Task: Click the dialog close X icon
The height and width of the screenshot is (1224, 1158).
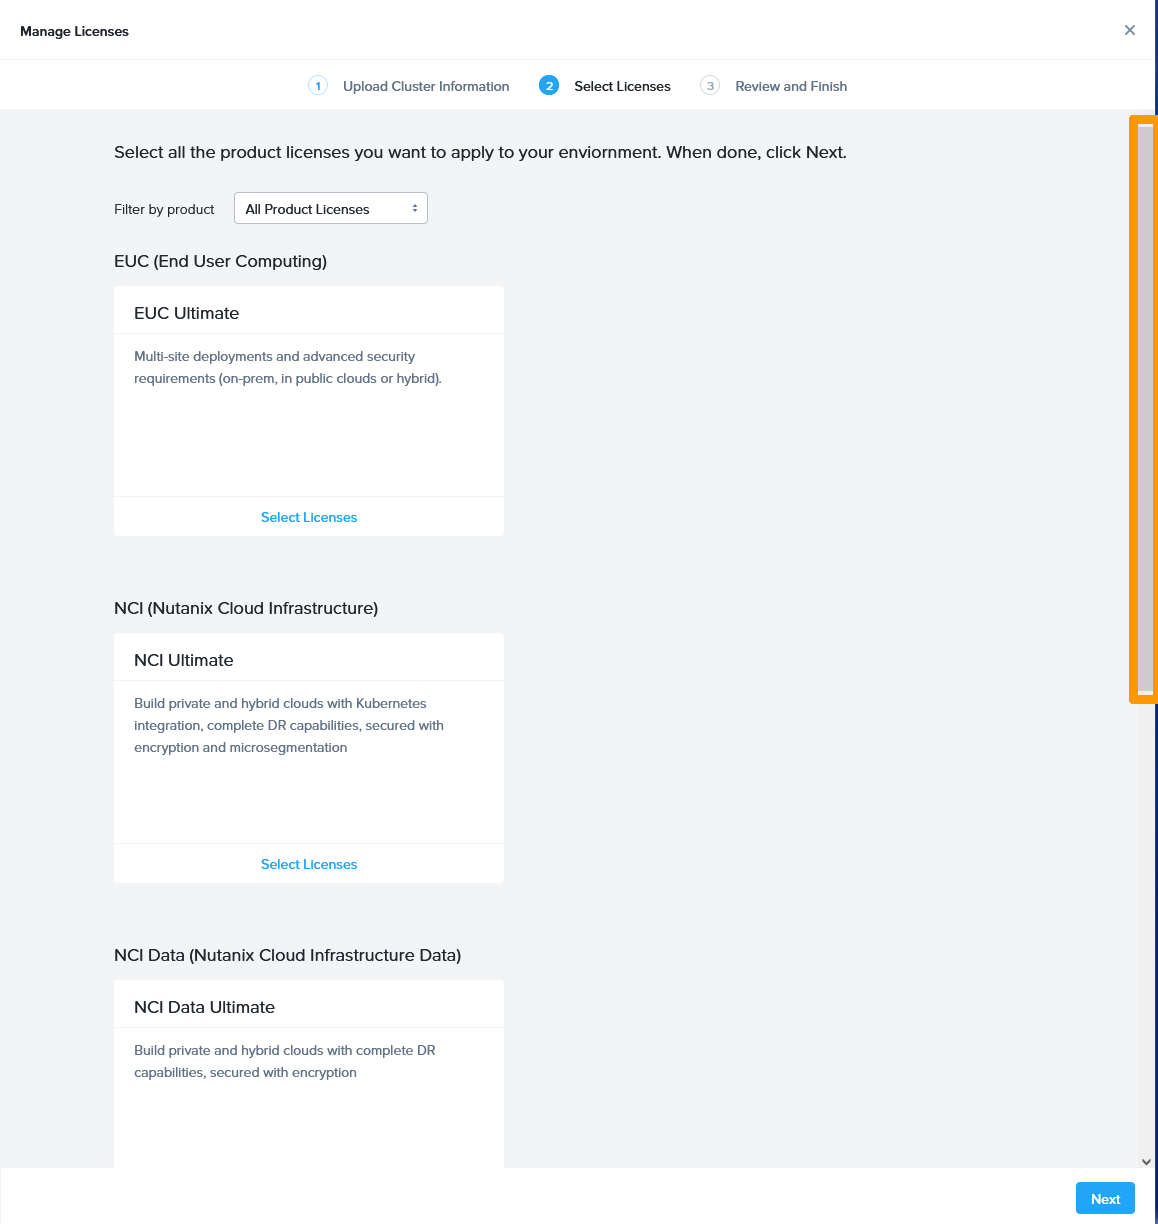Action: click(1130, 29)
